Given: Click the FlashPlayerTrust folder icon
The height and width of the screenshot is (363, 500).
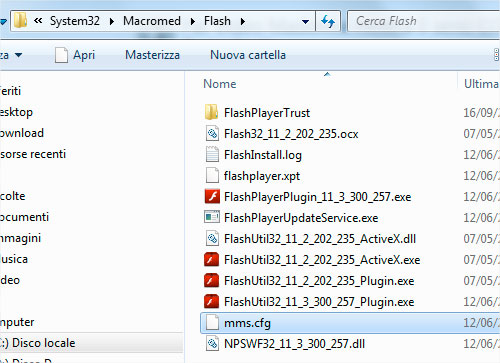Looking at the screenshot, I should (x=212, y=112).
